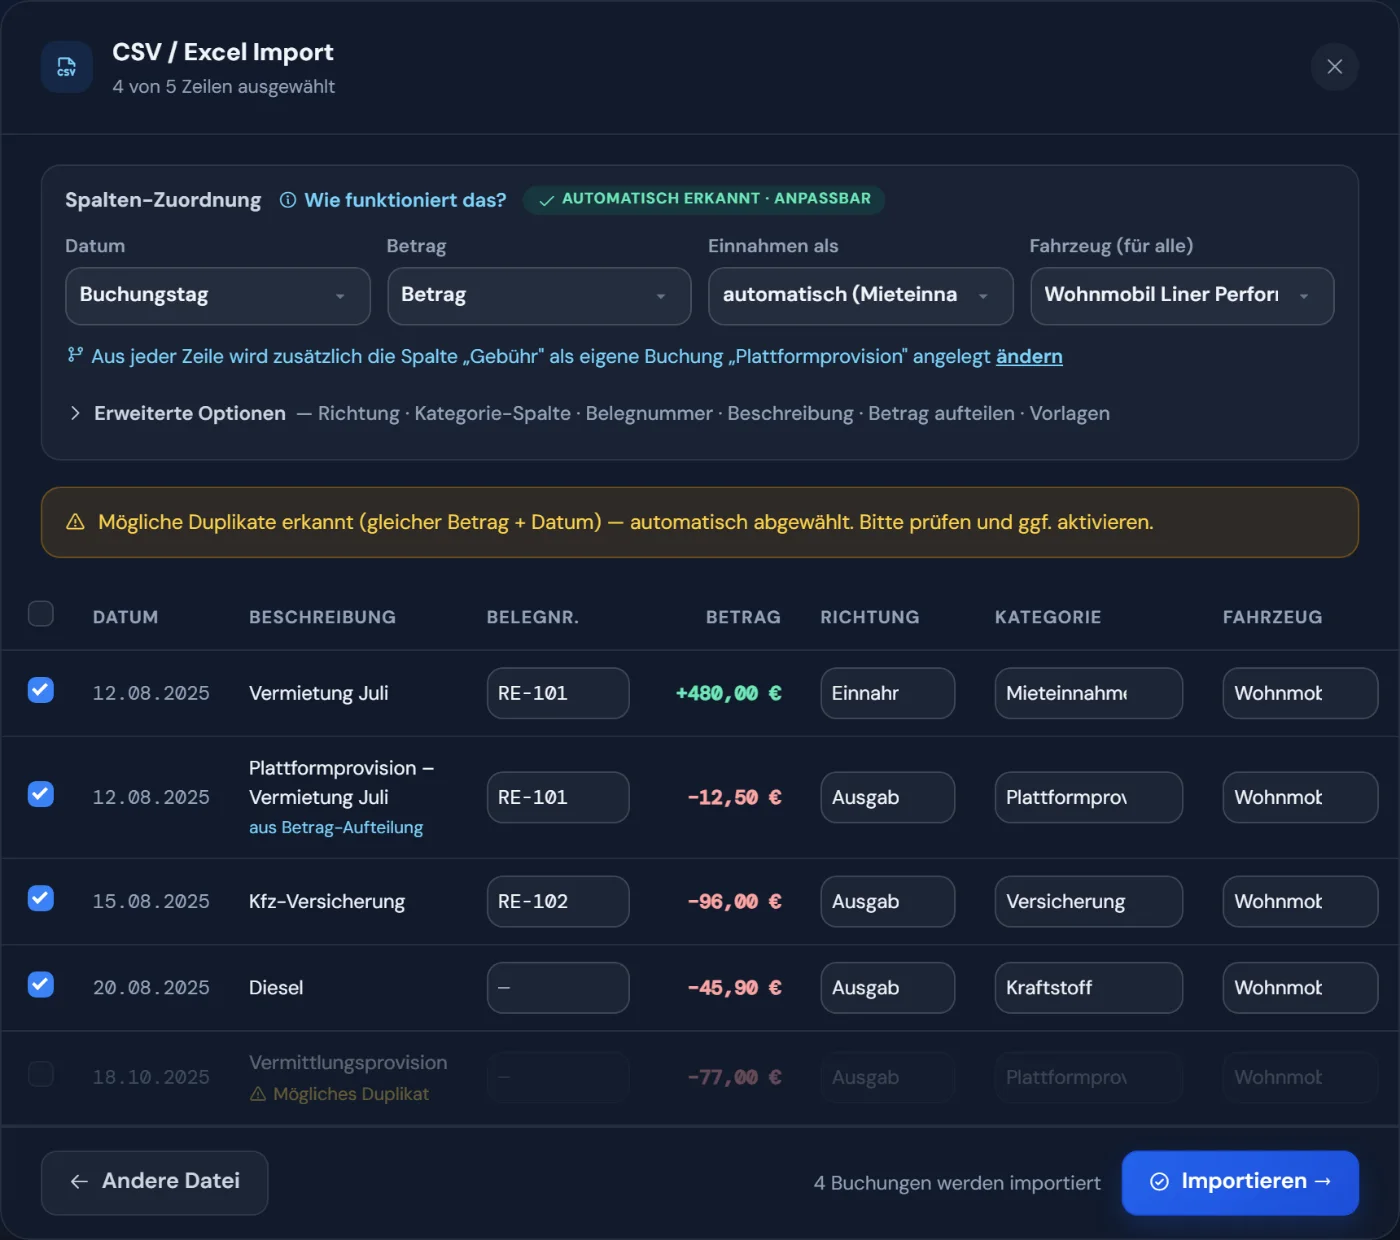Change Kategorie Versicherung for Kfz-Versicherung row

click(1089, 901)
